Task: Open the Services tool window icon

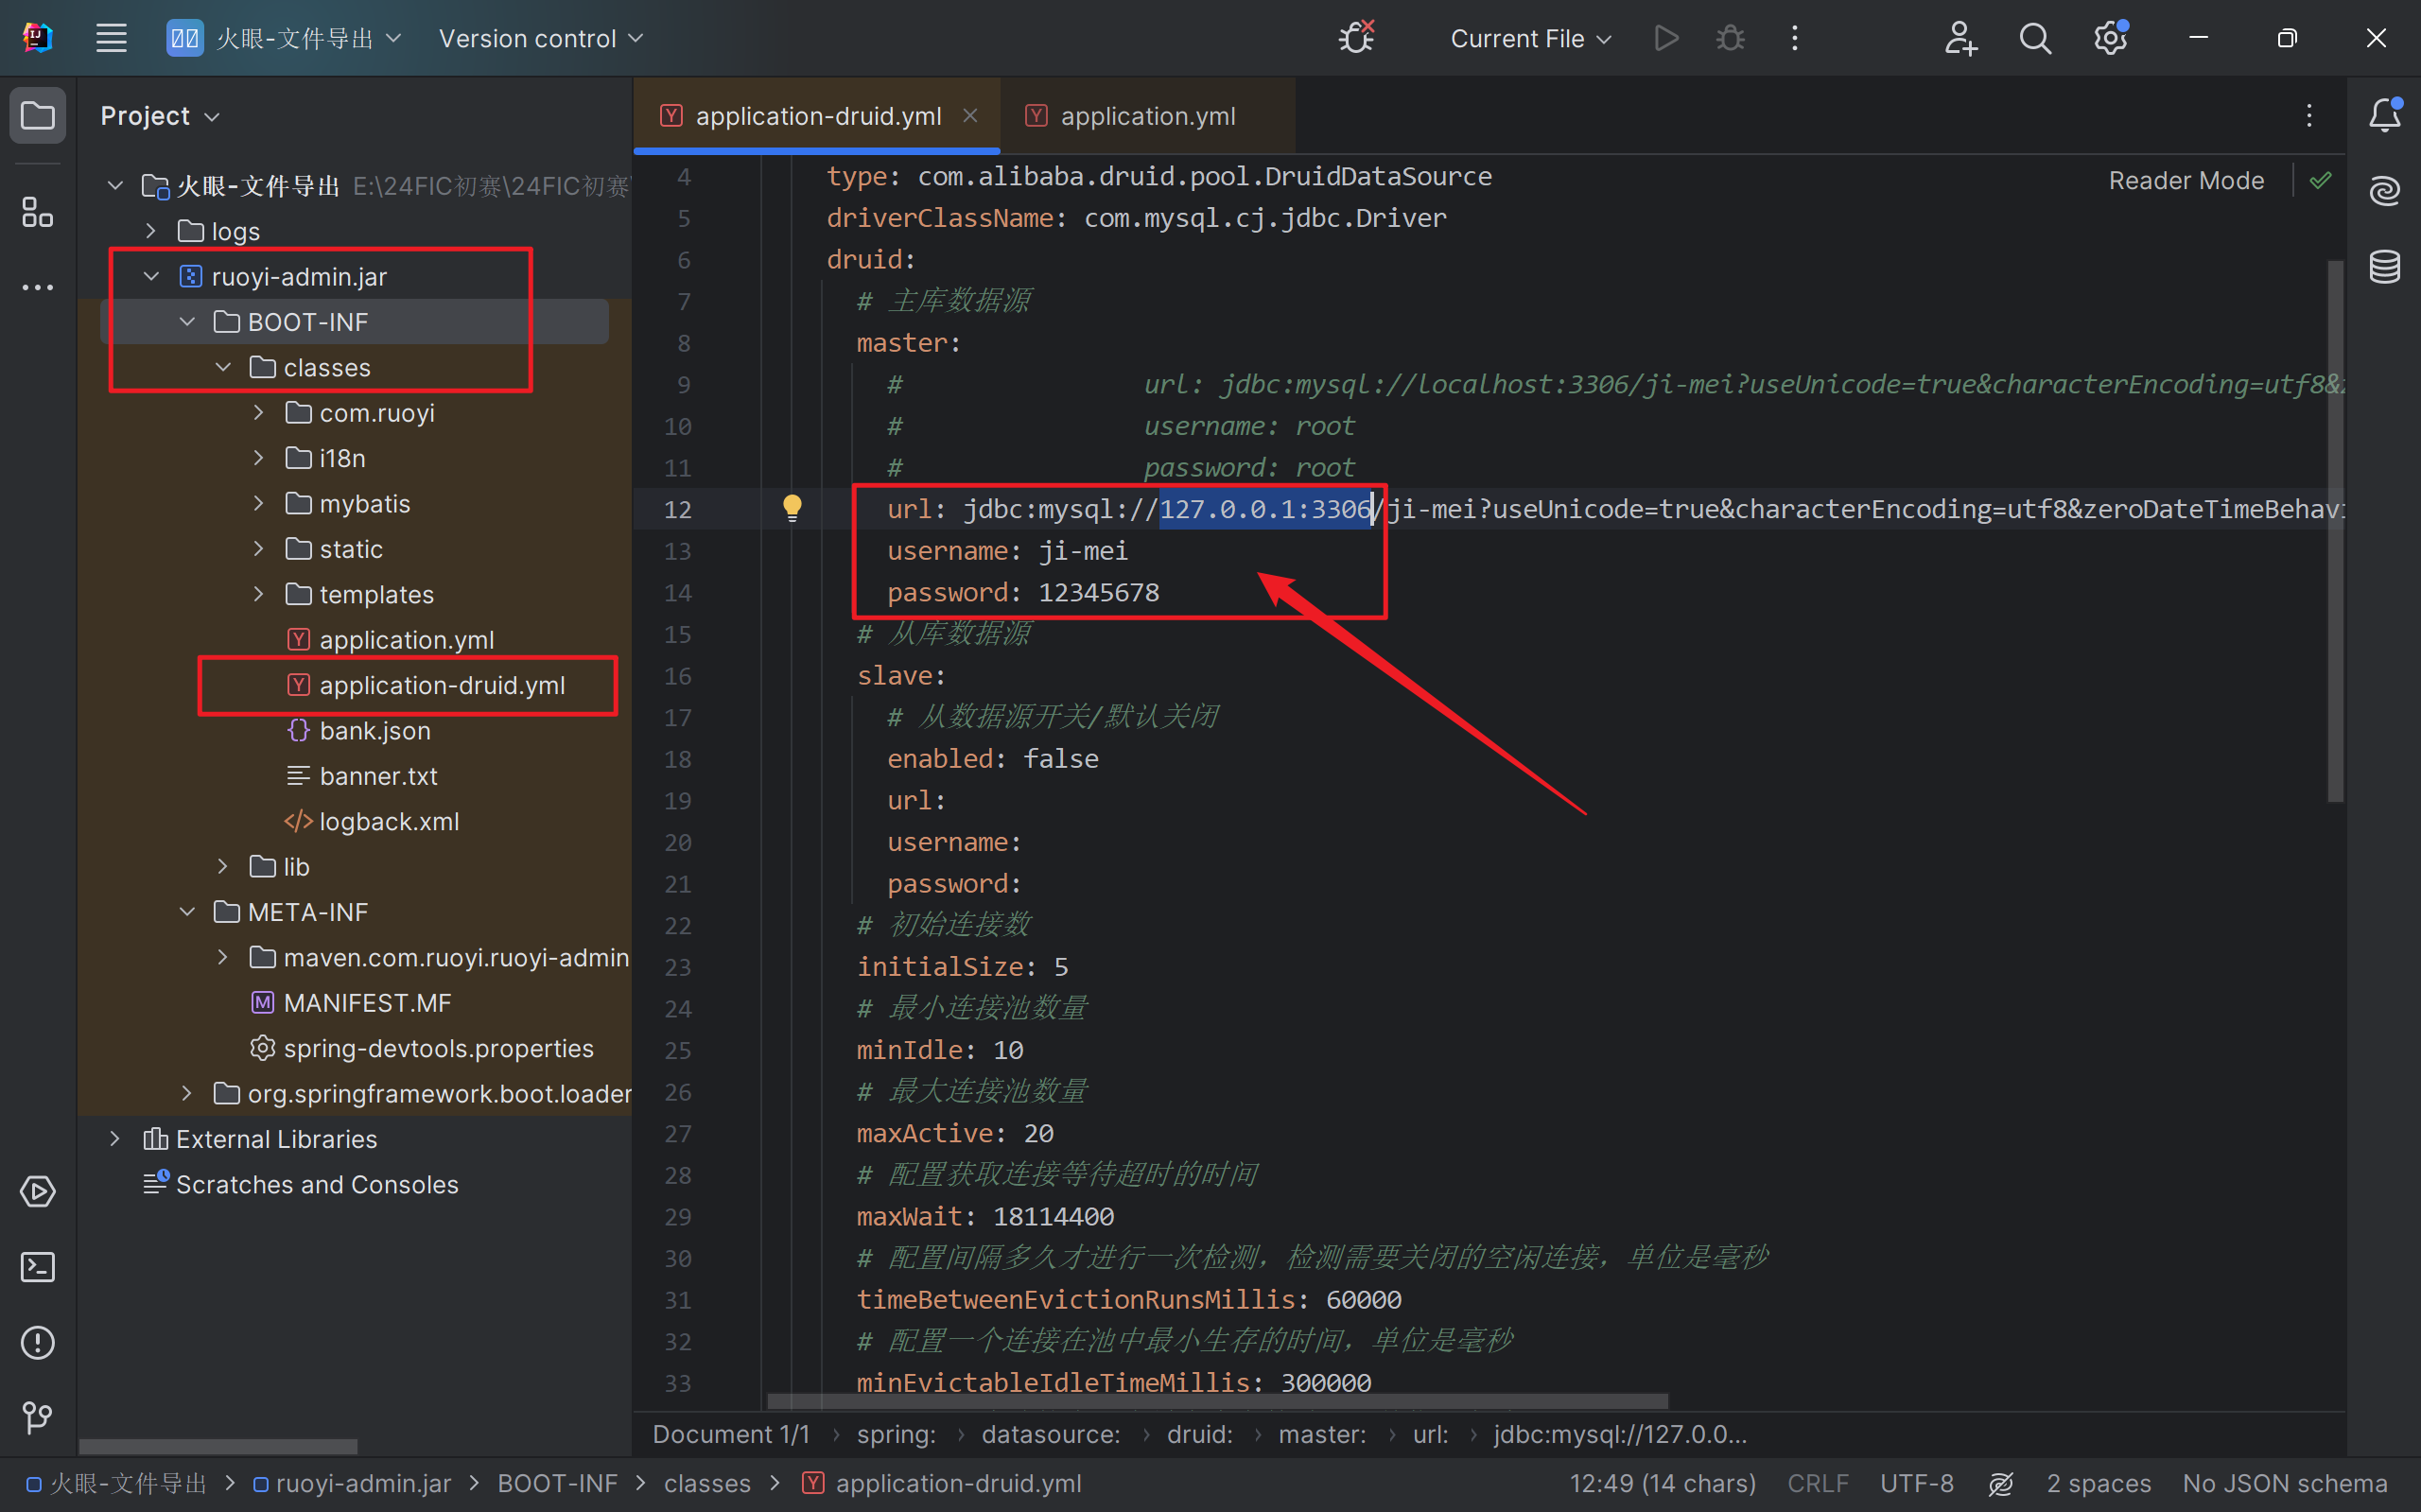Action: [x=37, y=1191]
